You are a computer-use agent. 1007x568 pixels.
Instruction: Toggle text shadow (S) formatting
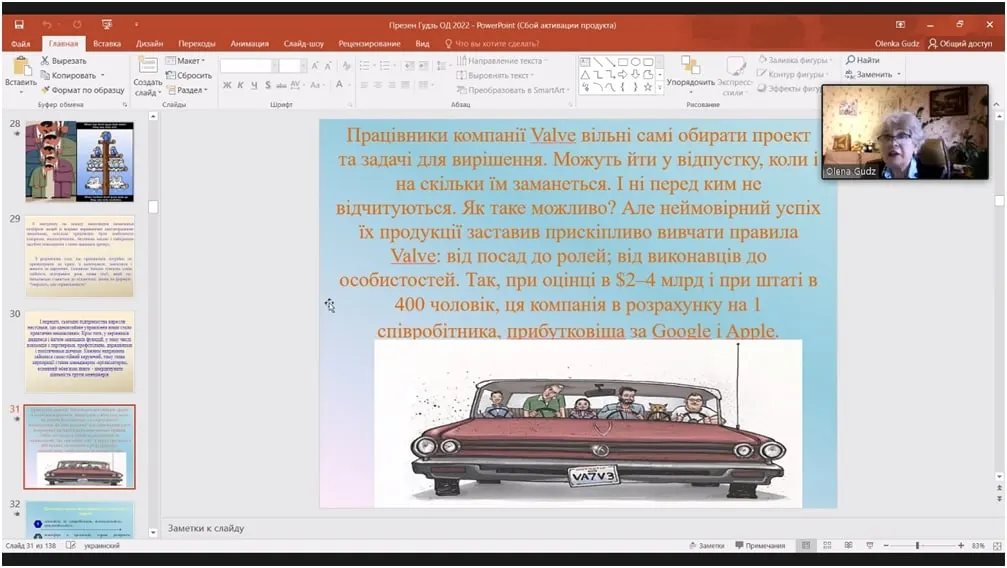pyautogui.click(x=268, y=85)
